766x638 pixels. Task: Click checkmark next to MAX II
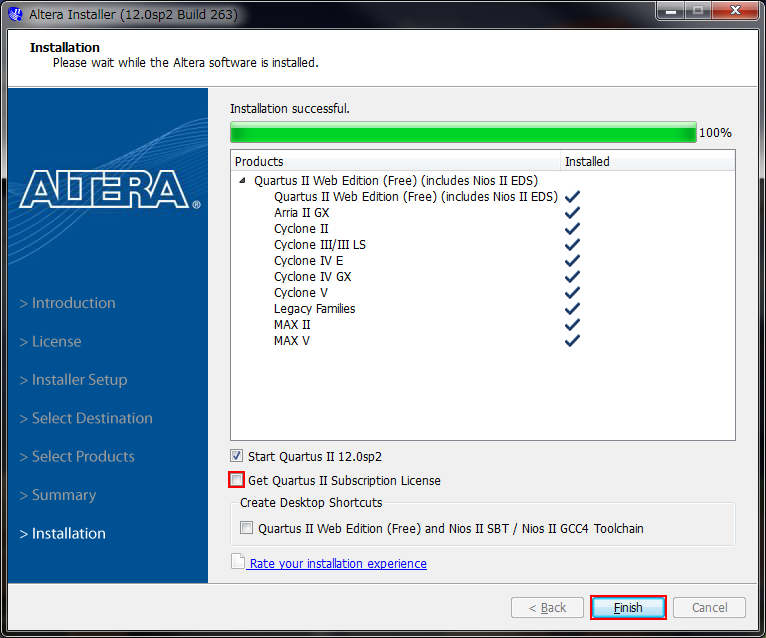click(572, 325)
